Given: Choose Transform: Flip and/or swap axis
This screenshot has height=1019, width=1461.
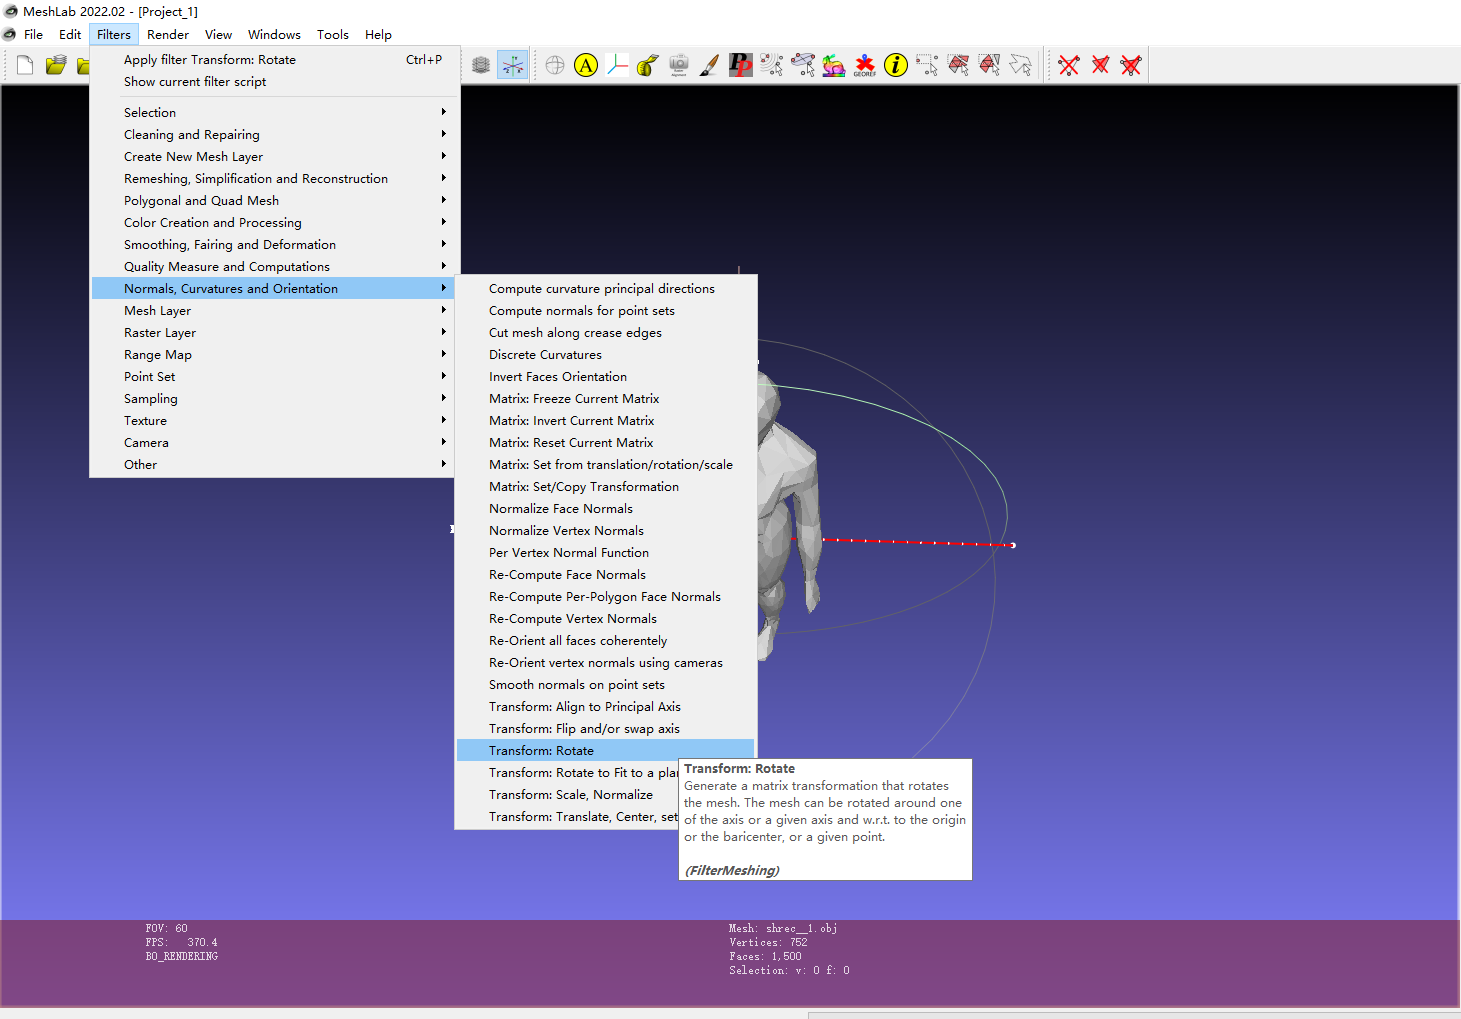Looking at the screenshot, I should pyautogui.click(x=605, y=729).
